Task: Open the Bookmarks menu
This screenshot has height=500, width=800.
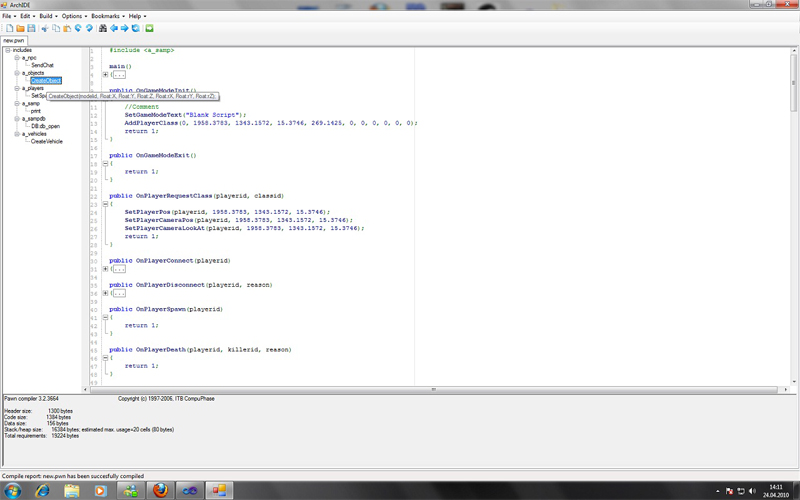Action: click(x=104, y=16)
